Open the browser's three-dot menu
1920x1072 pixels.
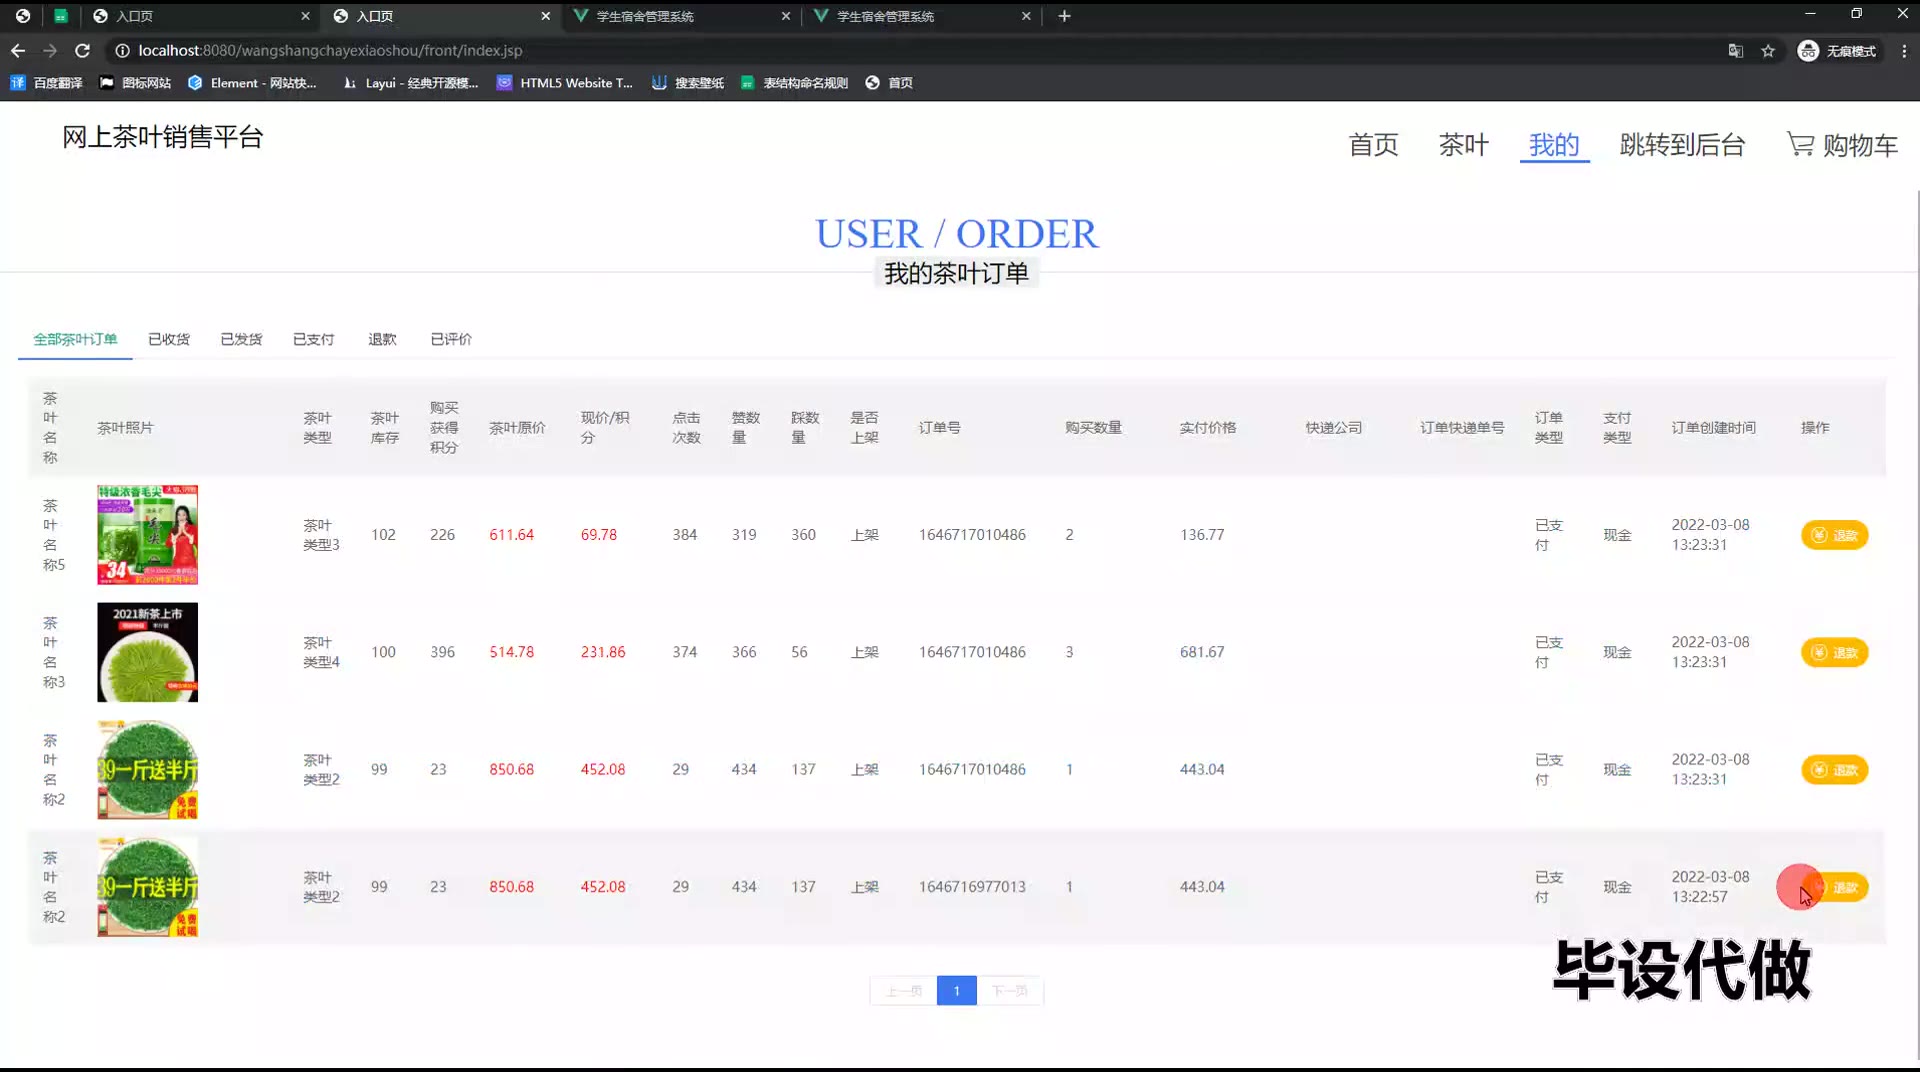(1904, 51)
